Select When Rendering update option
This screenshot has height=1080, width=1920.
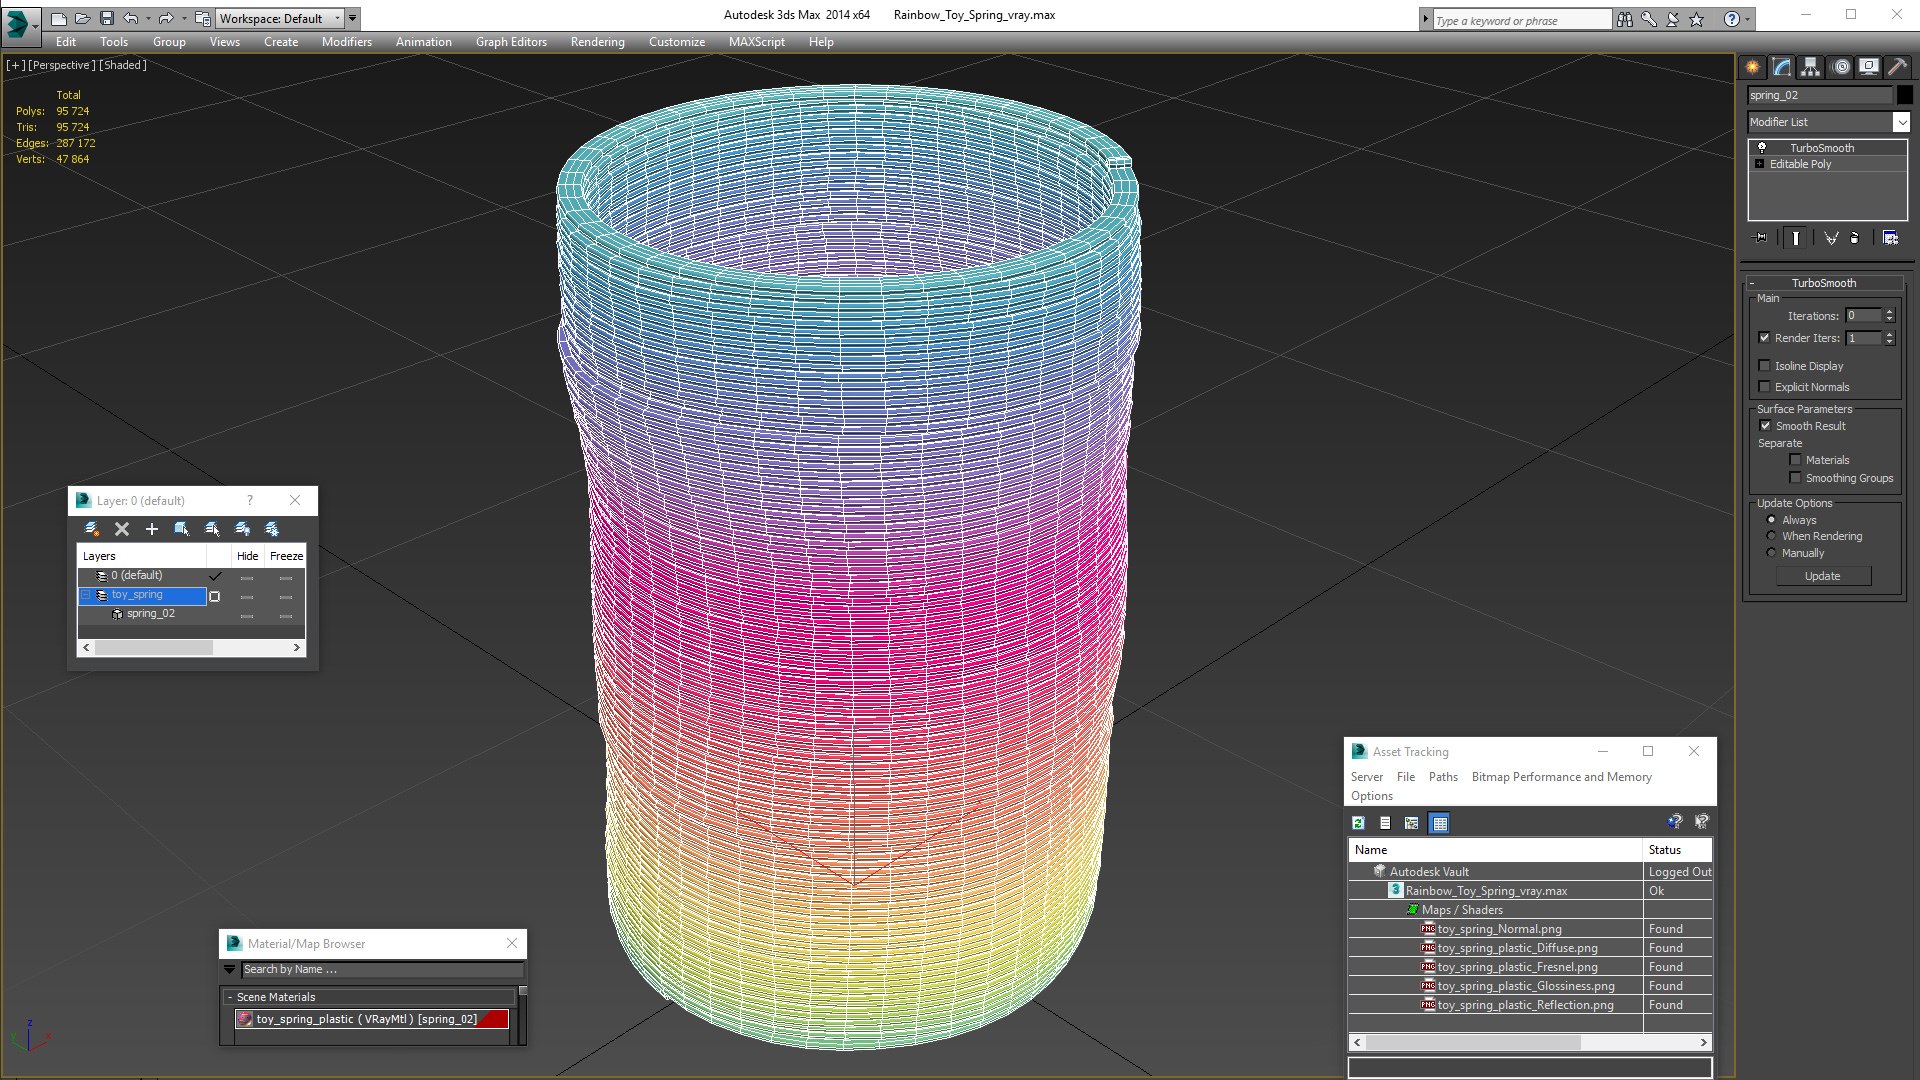pyautogui.click(x=1771, y=537)
